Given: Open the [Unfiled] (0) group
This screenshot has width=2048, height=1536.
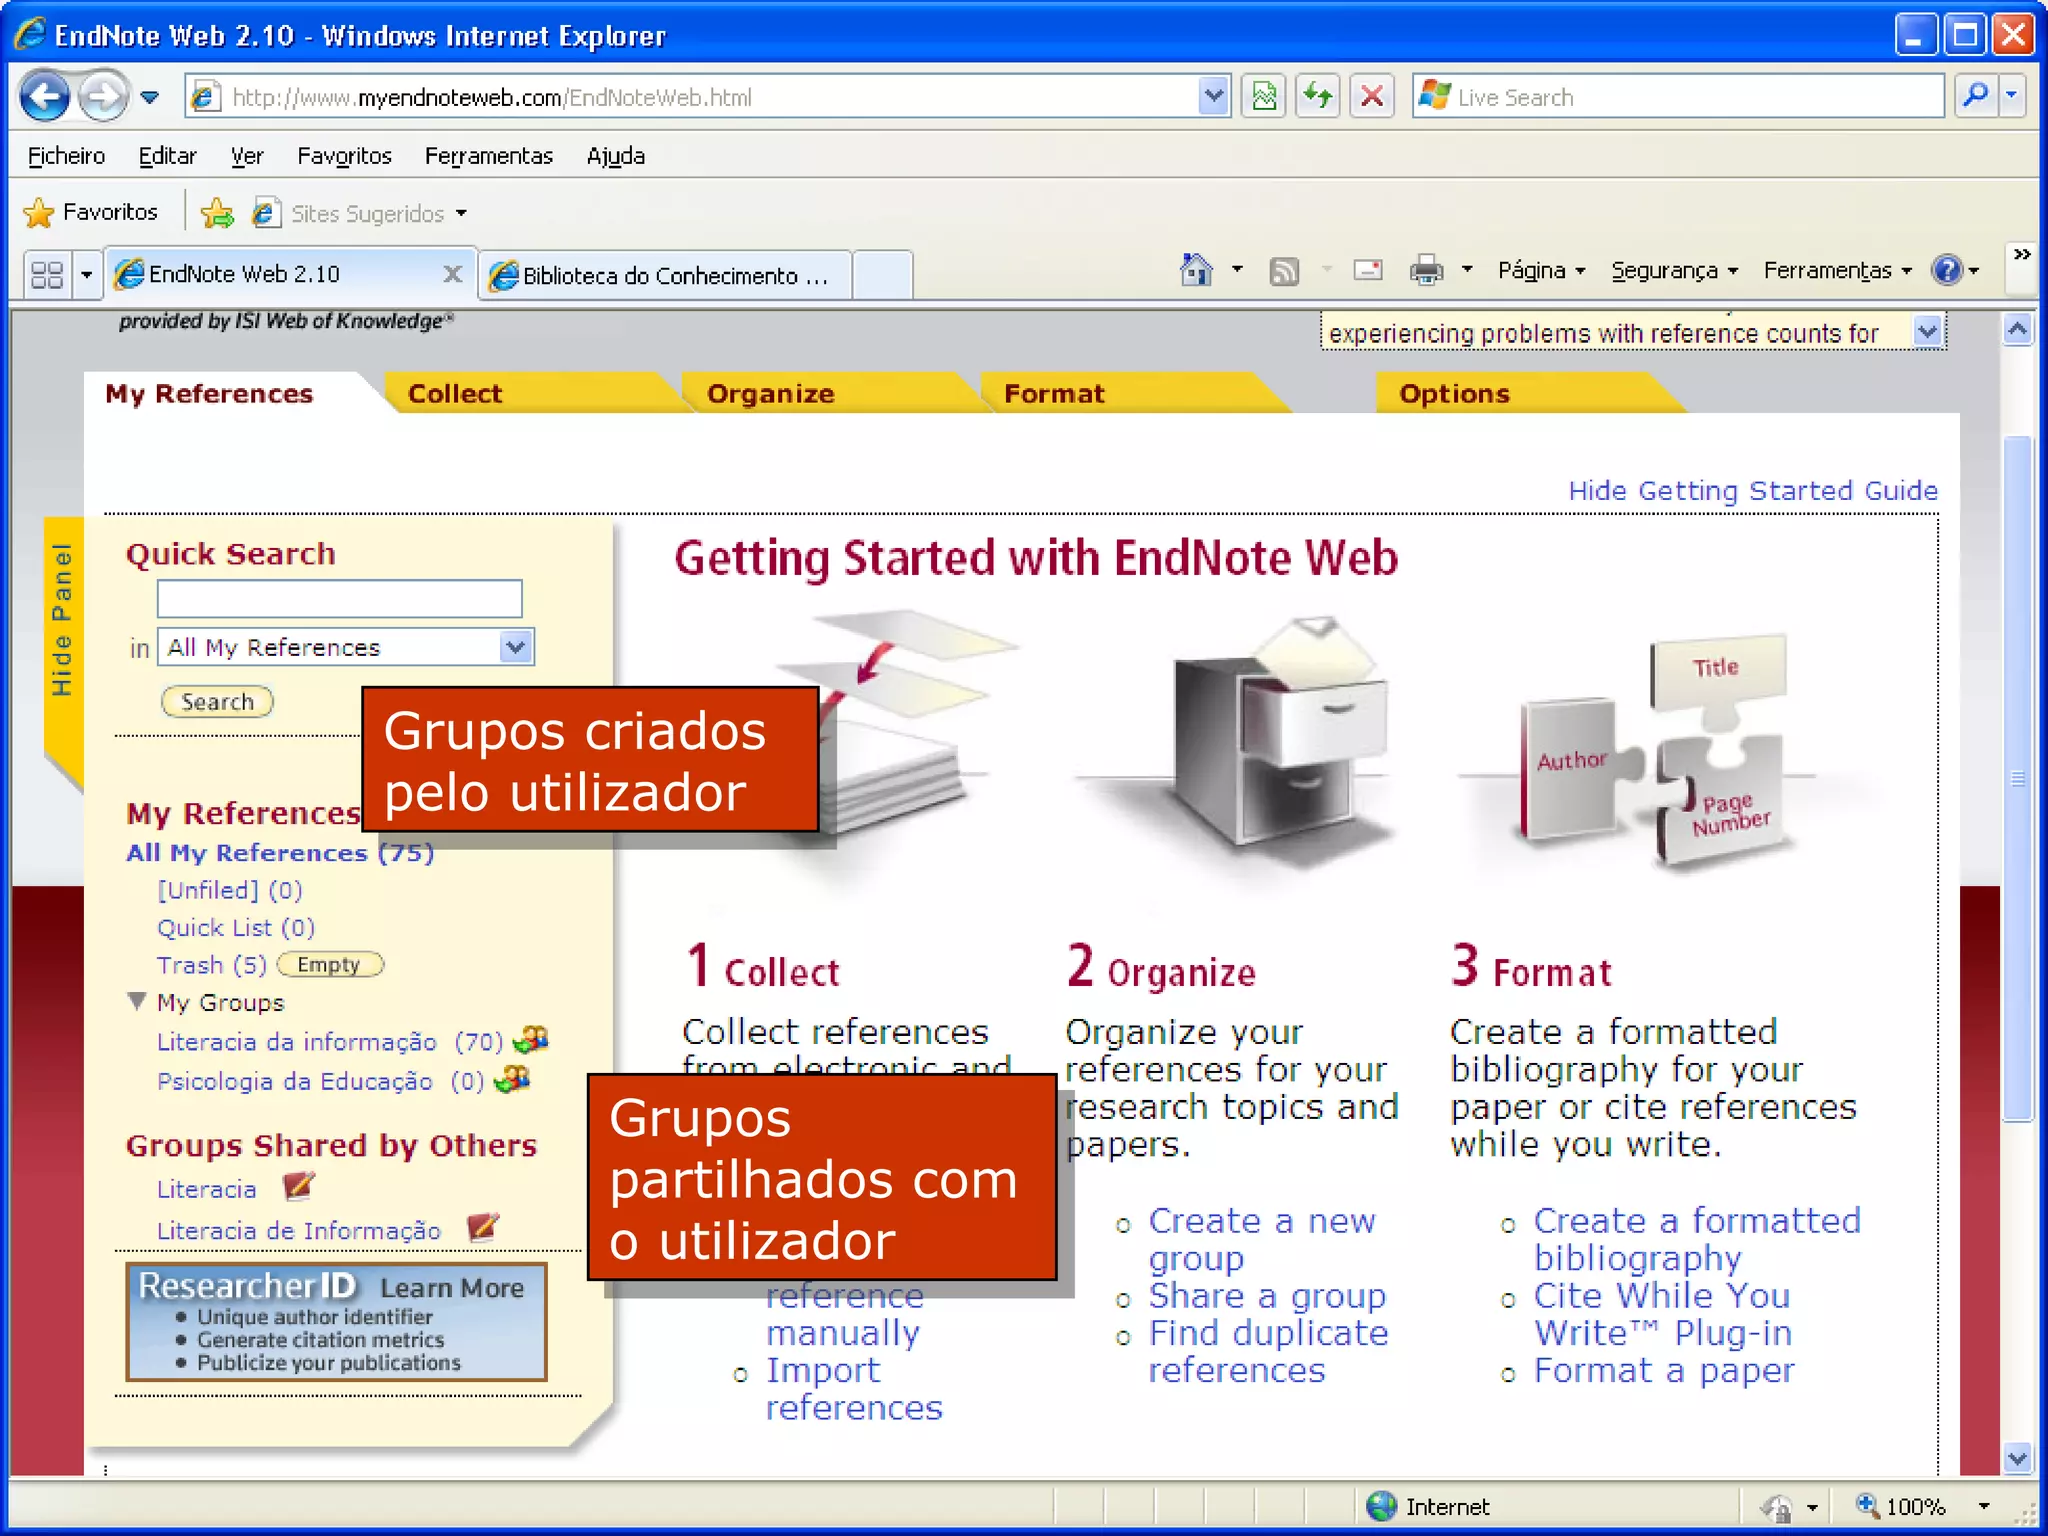Looking at the screenshot, I should click(230, 890).
